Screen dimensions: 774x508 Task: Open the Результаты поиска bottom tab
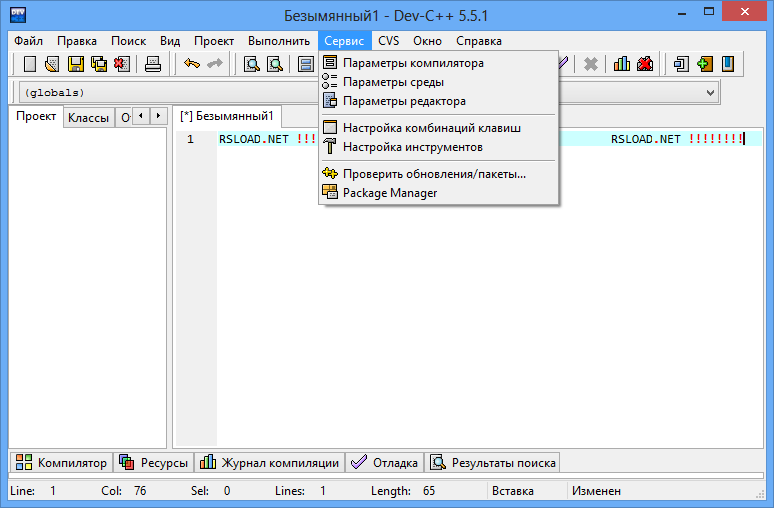point(493,463)
